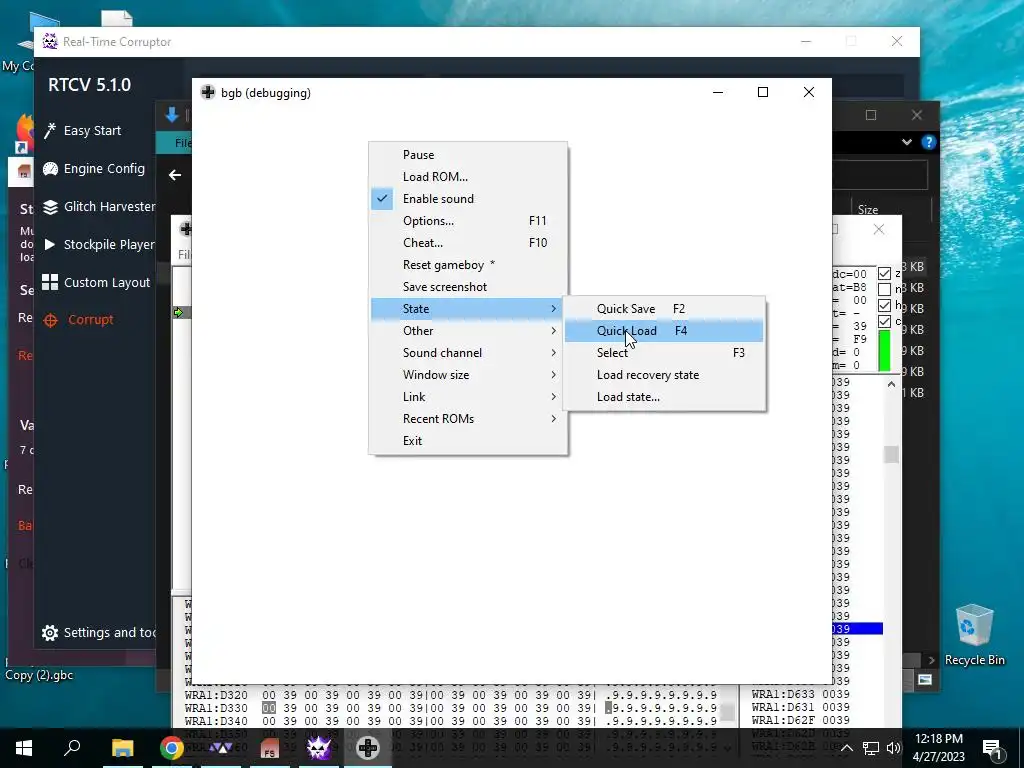The width and height of the screenshot is (1024, 768).
Task: Expand the Window size submenu
Action: click(x=468, y=375)
